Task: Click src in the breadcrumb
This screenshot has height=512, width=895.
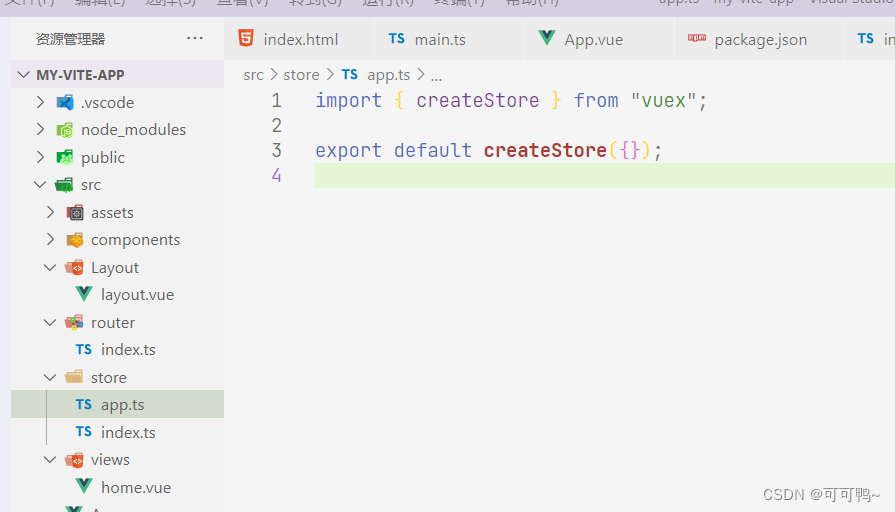Action: pyautogui.click(x=253, y=75)
